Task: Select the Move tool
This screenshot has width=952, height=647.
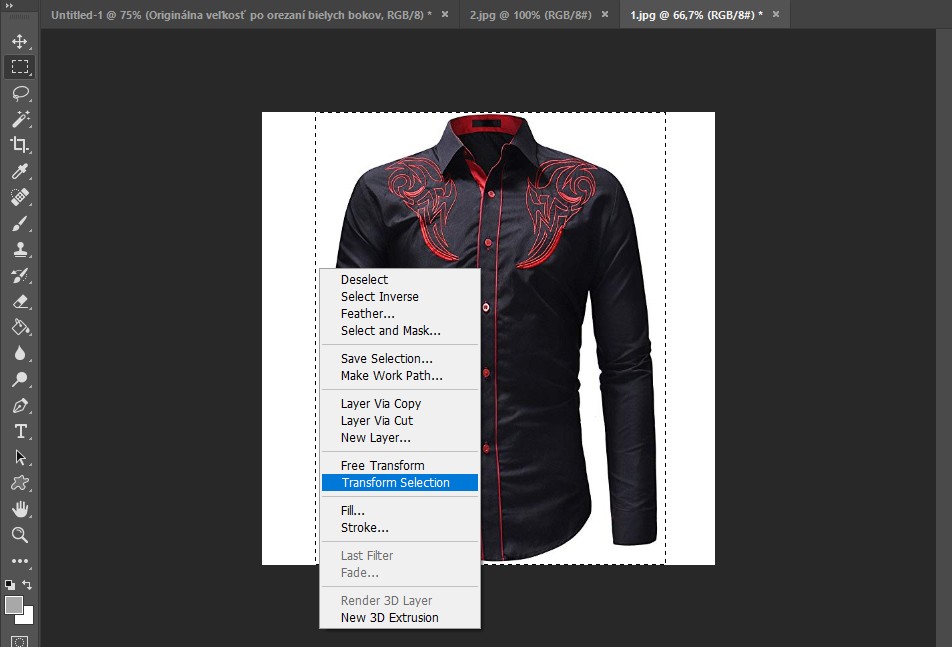Action: pyautogui.click(x=19, y=42)
